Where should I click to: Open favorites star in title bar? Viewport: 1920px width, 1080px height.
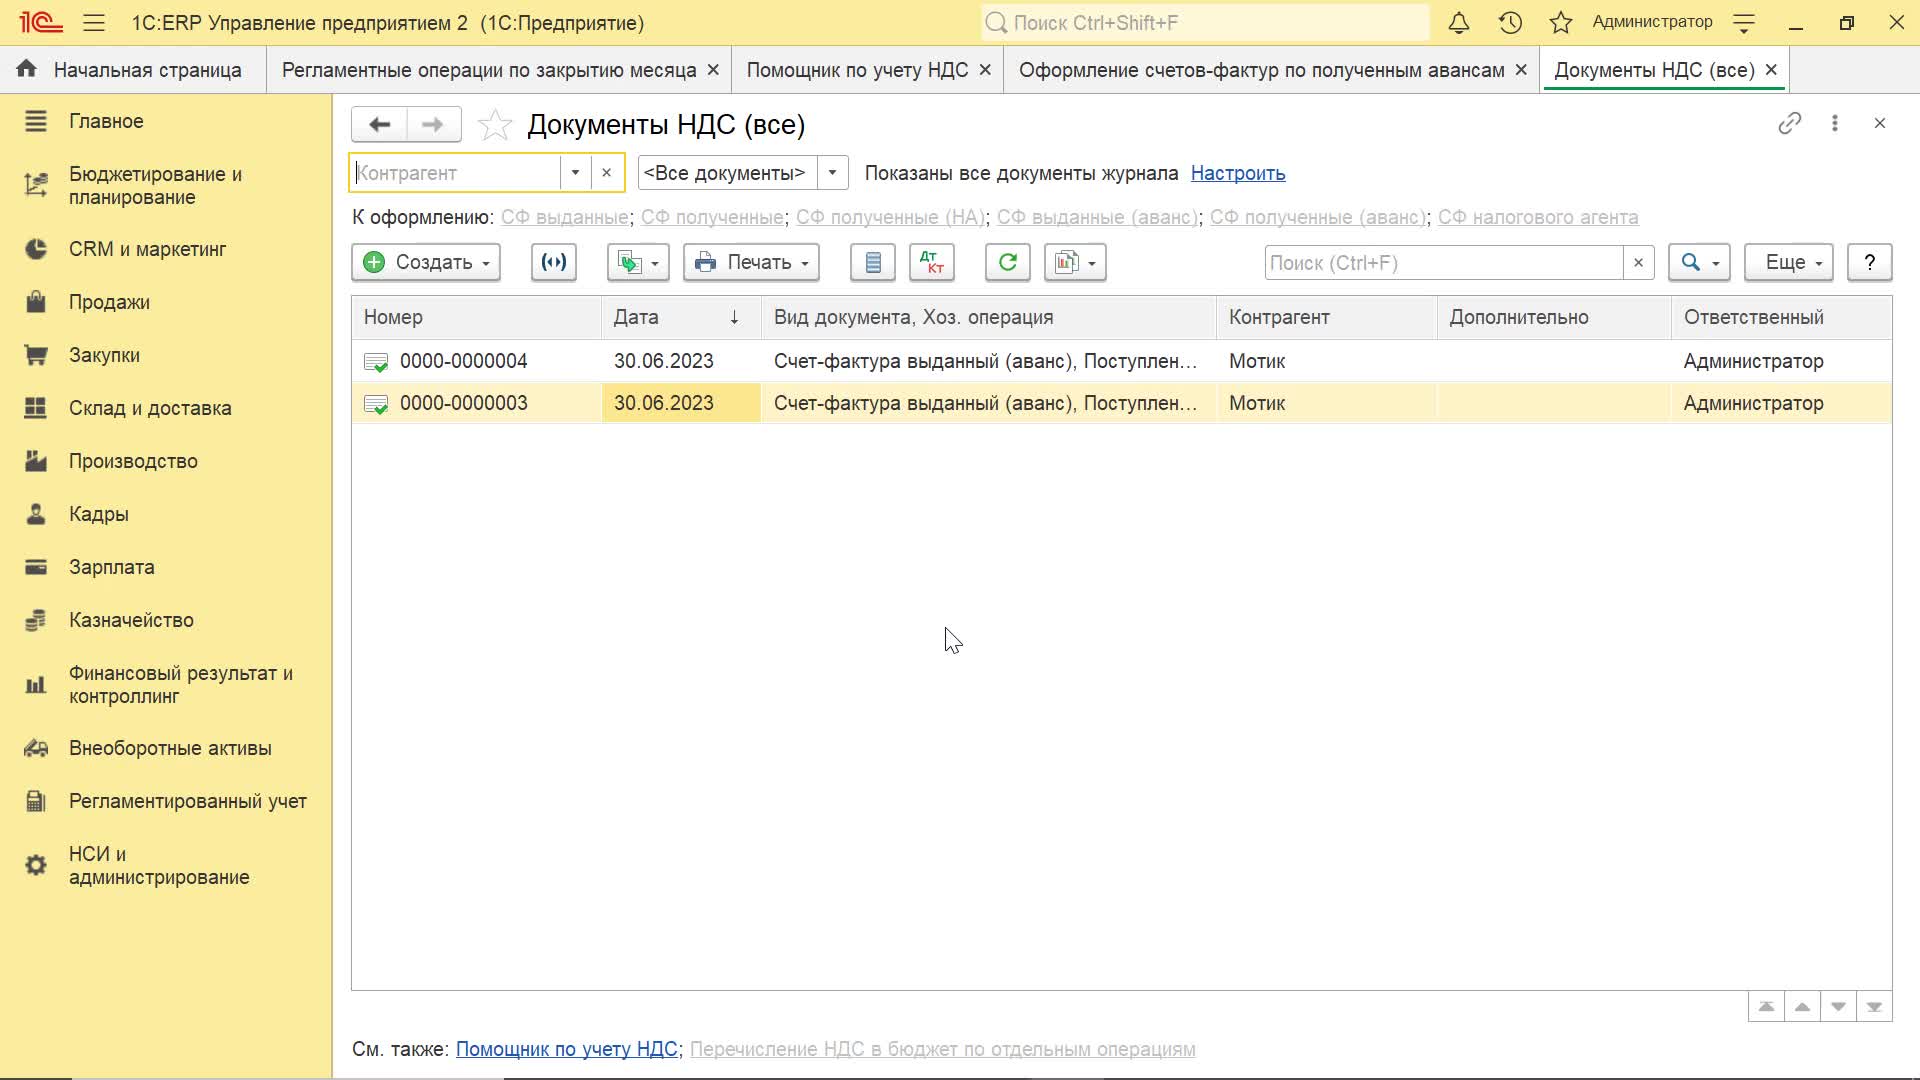[1561, 22]
